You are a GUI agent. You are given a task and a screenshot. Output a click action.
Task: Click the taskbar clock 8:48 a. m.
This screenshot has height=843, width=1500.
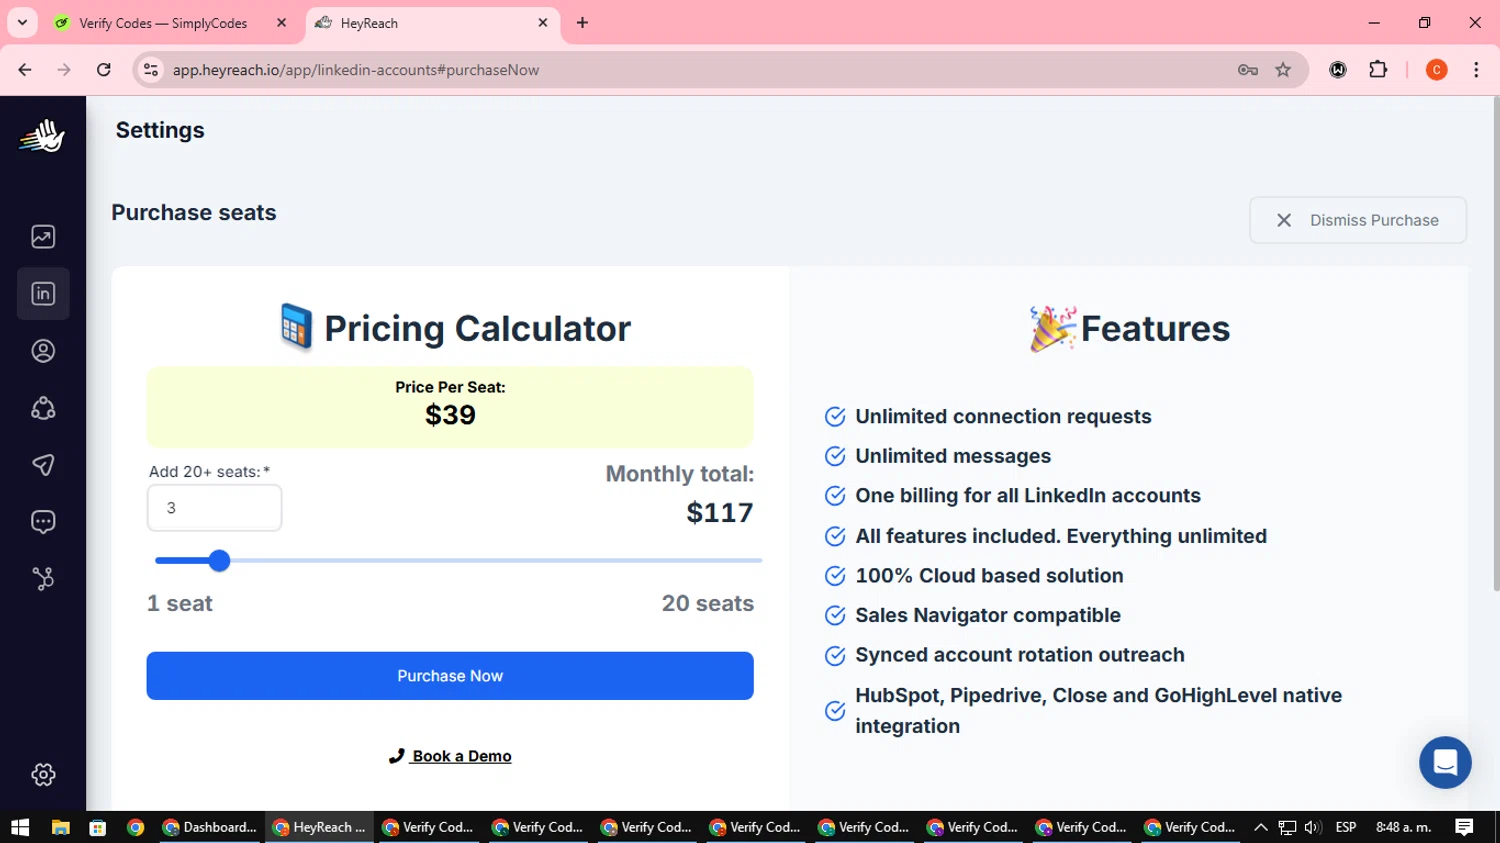tap(1404, 827)
